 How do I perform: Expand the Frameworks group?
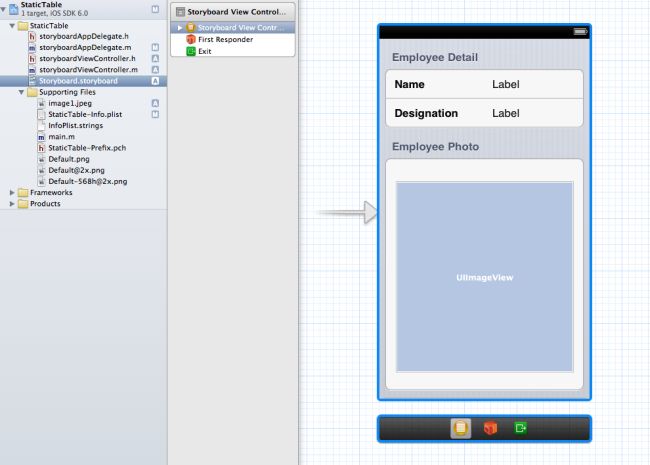pos(12,192)
